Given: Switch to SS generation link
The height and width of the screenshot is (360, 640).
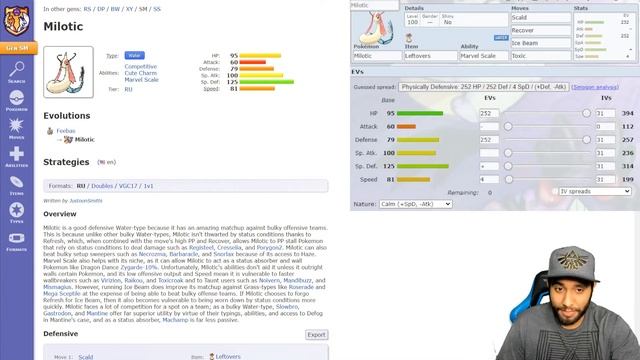Looking at the screenshot, I should (157, 9).
